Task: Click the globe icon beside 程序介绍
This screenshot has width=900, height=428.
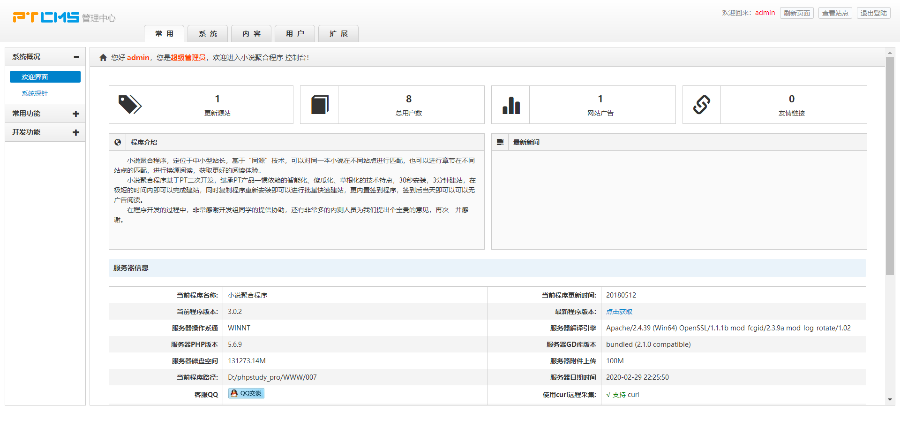Action: point(118,142)
